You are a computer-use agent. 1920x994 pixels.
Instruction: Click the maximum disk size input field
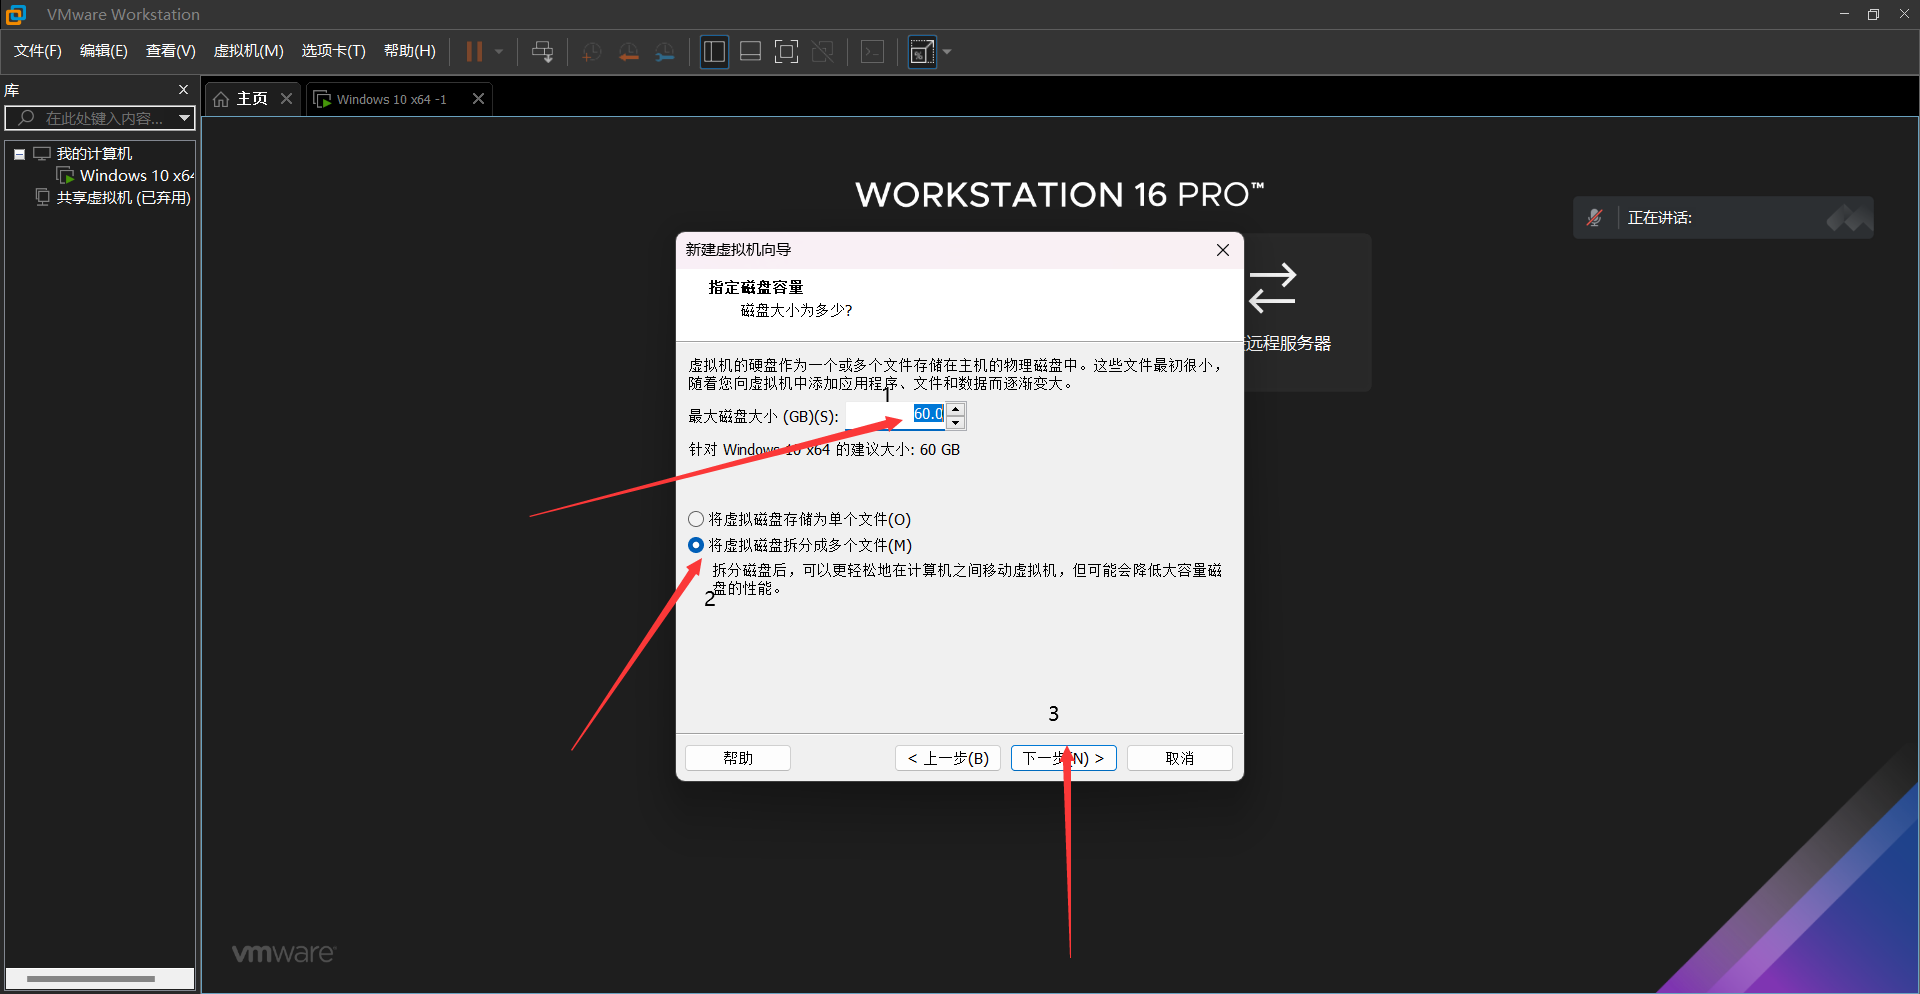[896, 415]
